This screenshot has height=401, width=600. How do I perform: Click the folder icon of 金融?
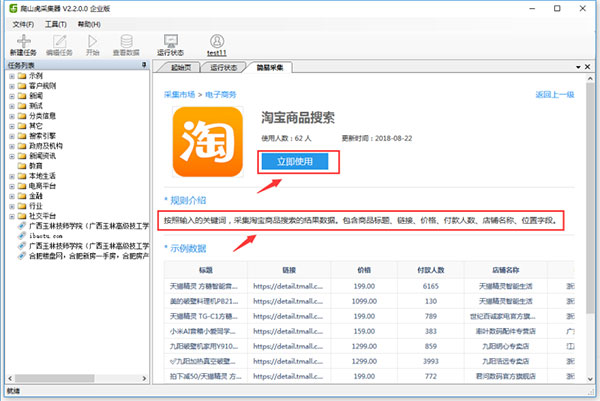point(22,196)
